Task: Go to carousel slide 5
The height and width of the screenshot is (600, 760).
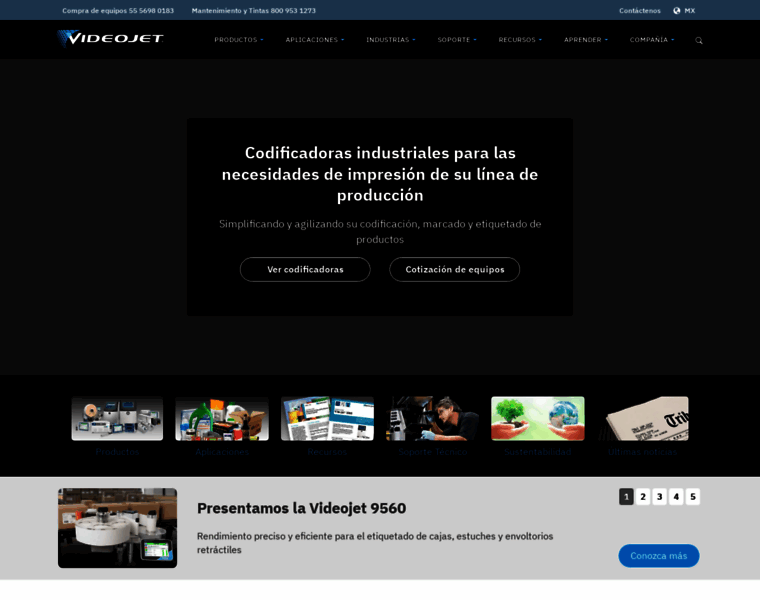Action: tap(693, 497)
